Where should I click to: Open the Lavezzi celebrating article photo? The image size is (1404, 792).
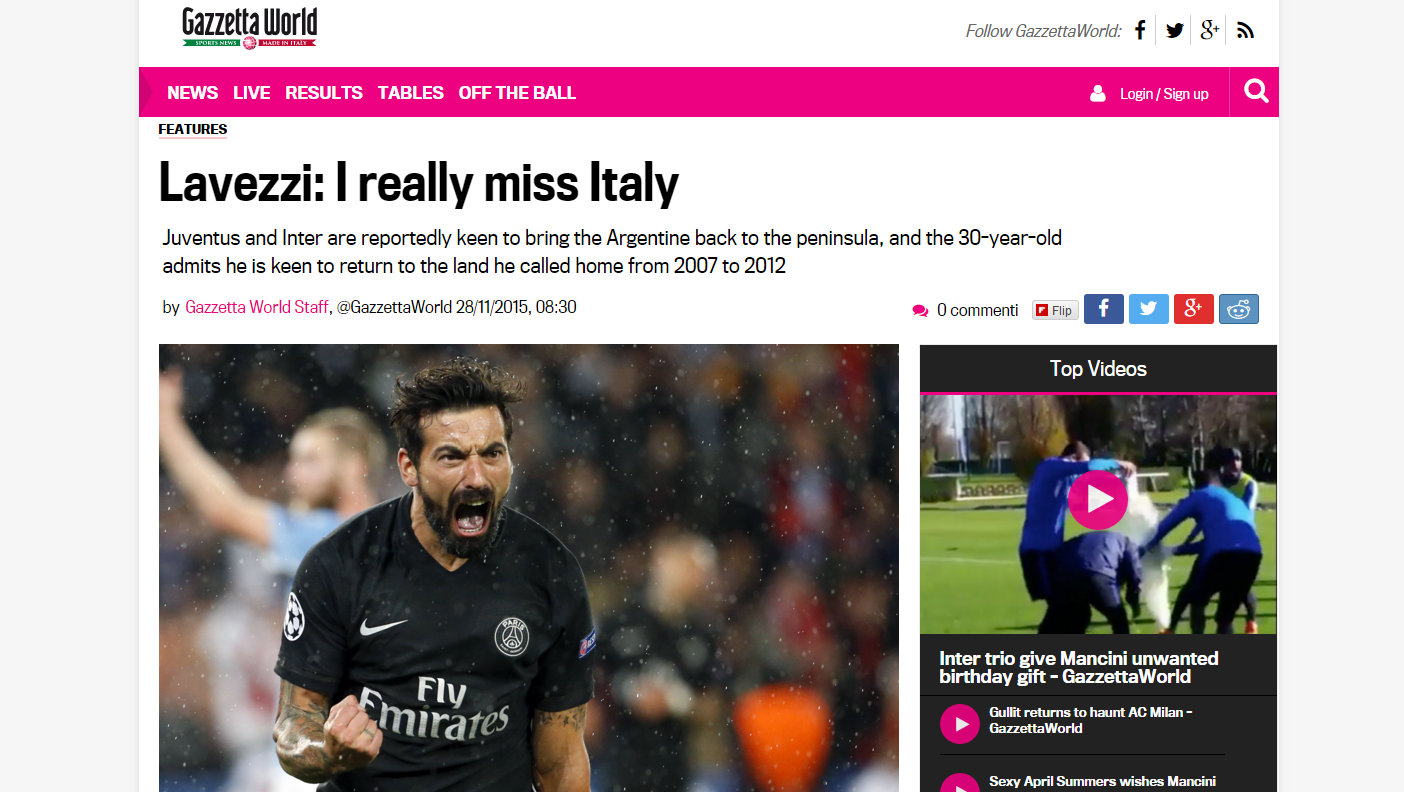point(529,568)
